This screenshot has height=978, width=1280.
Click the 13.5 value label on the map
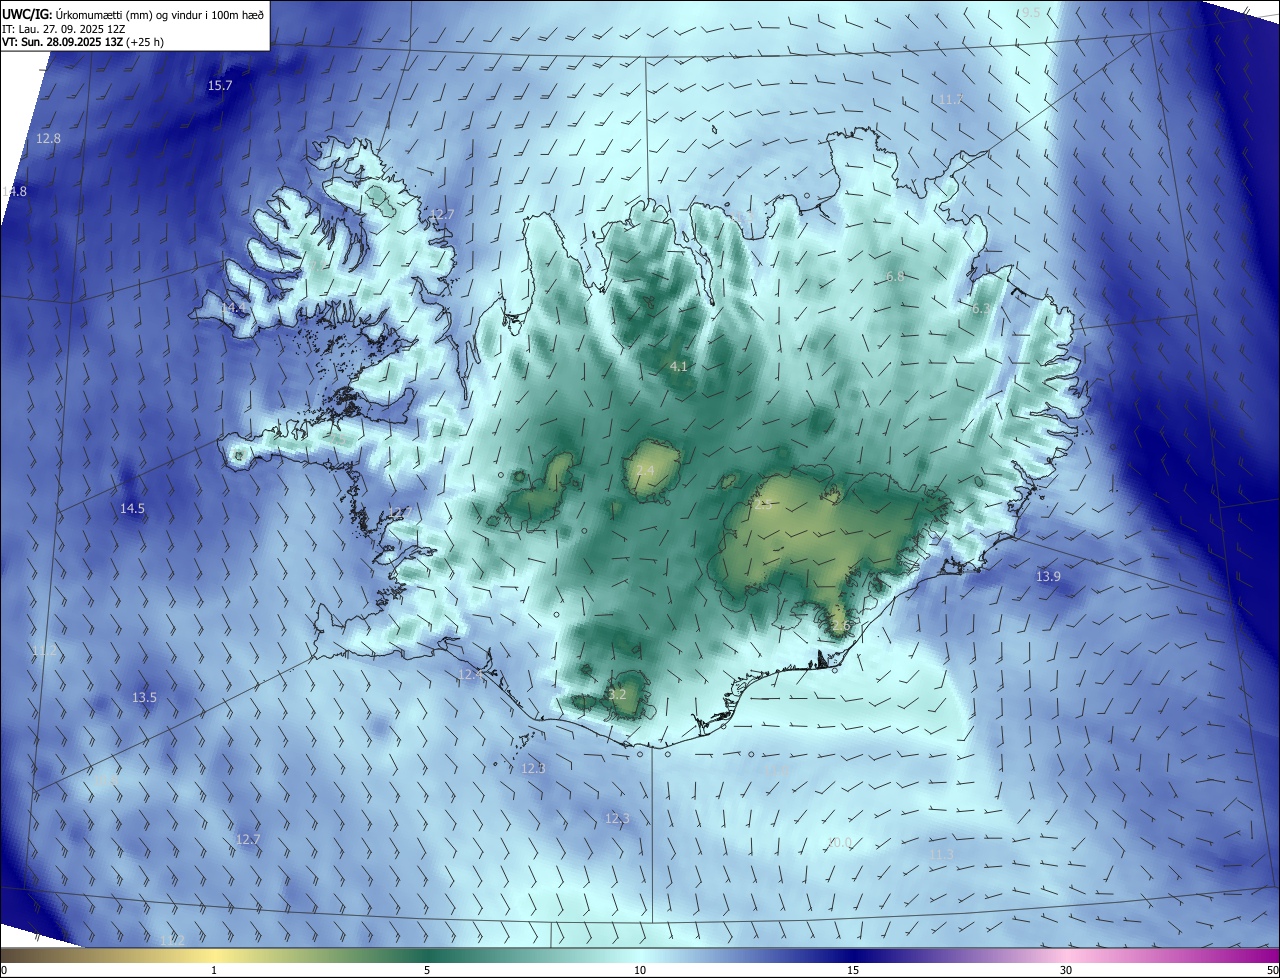pos(144,698)
